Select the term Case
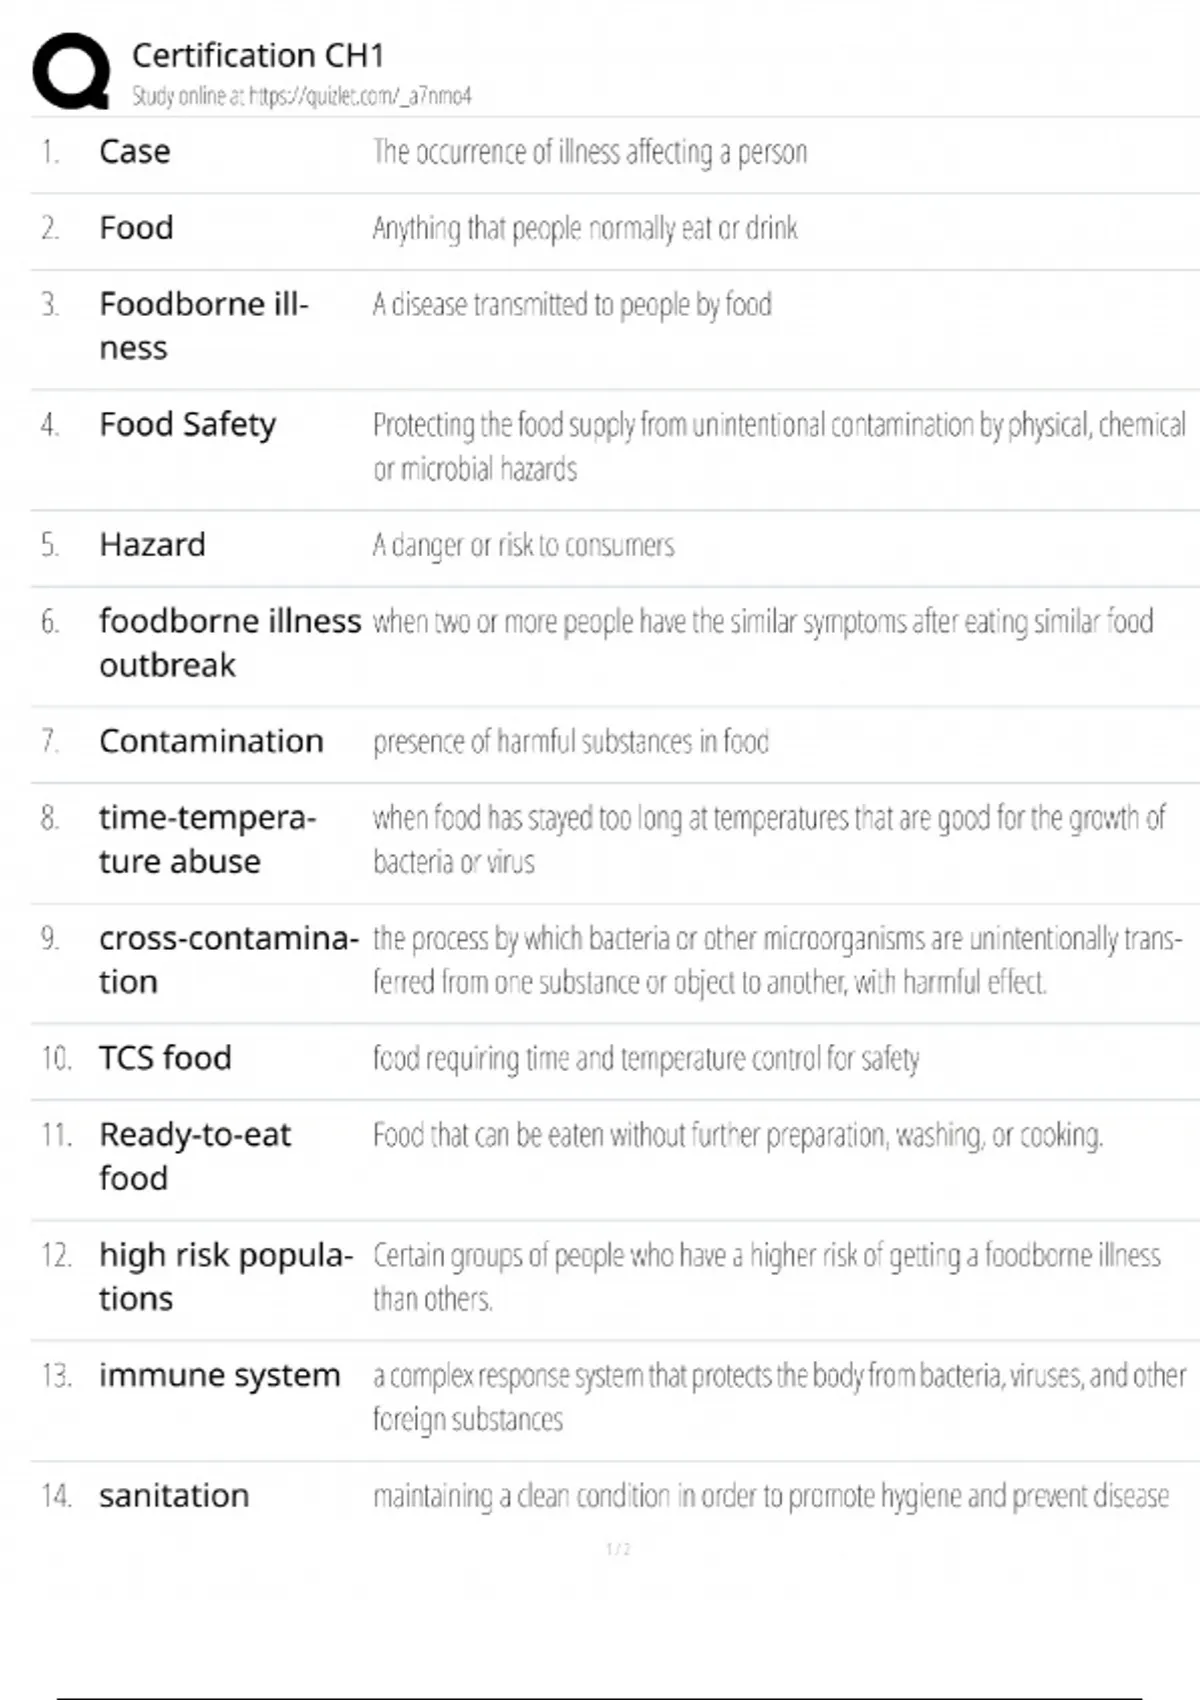This screenshot has width=1200, height=1700. point(135,152)
